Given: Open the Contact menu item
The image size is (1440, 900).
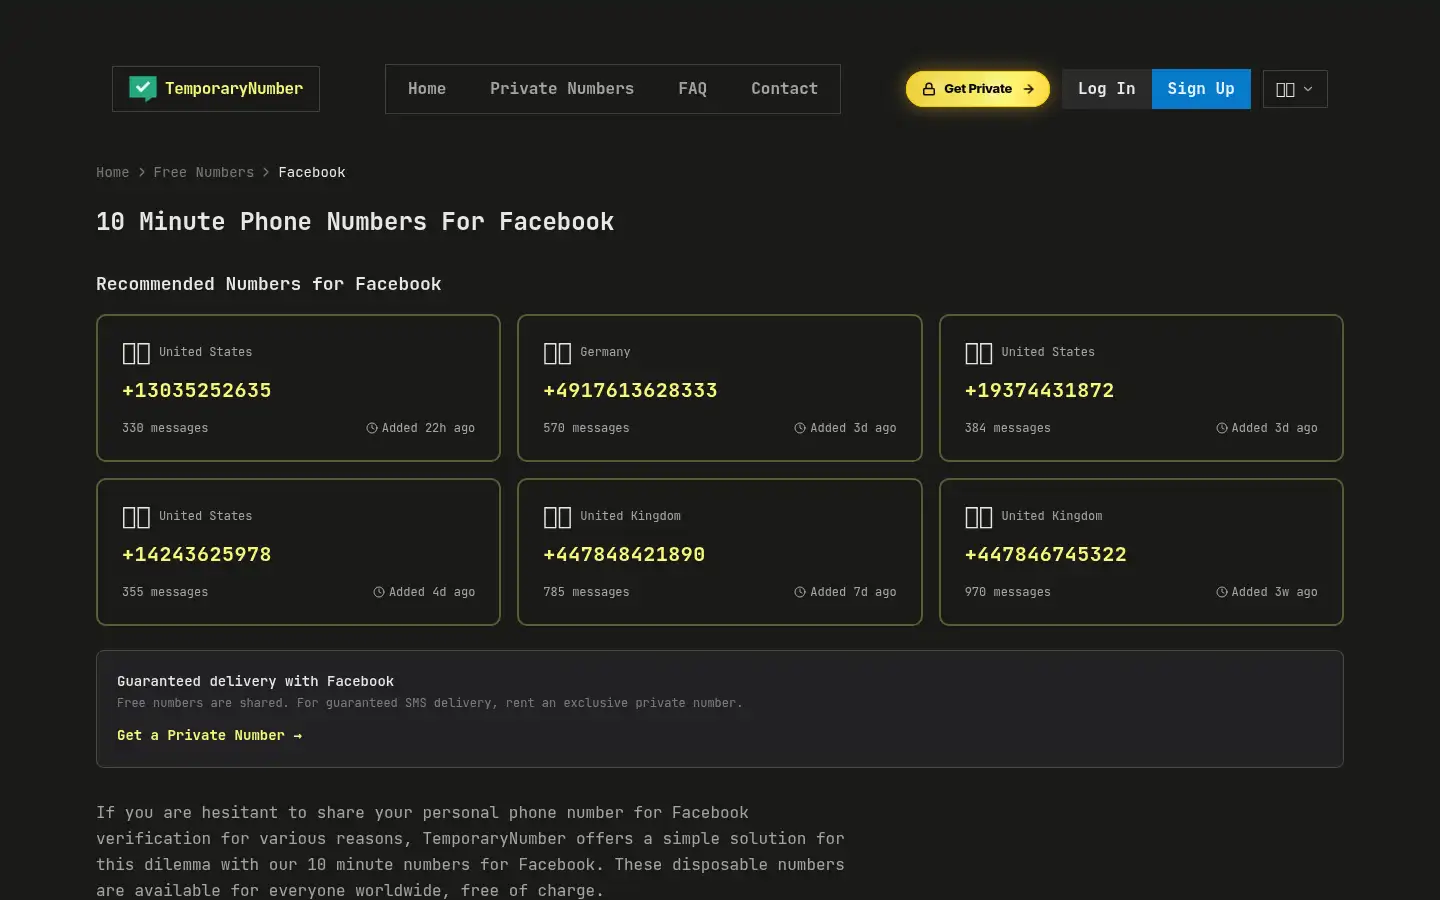Looking at the screenshot, I should (x=784, y=89).
